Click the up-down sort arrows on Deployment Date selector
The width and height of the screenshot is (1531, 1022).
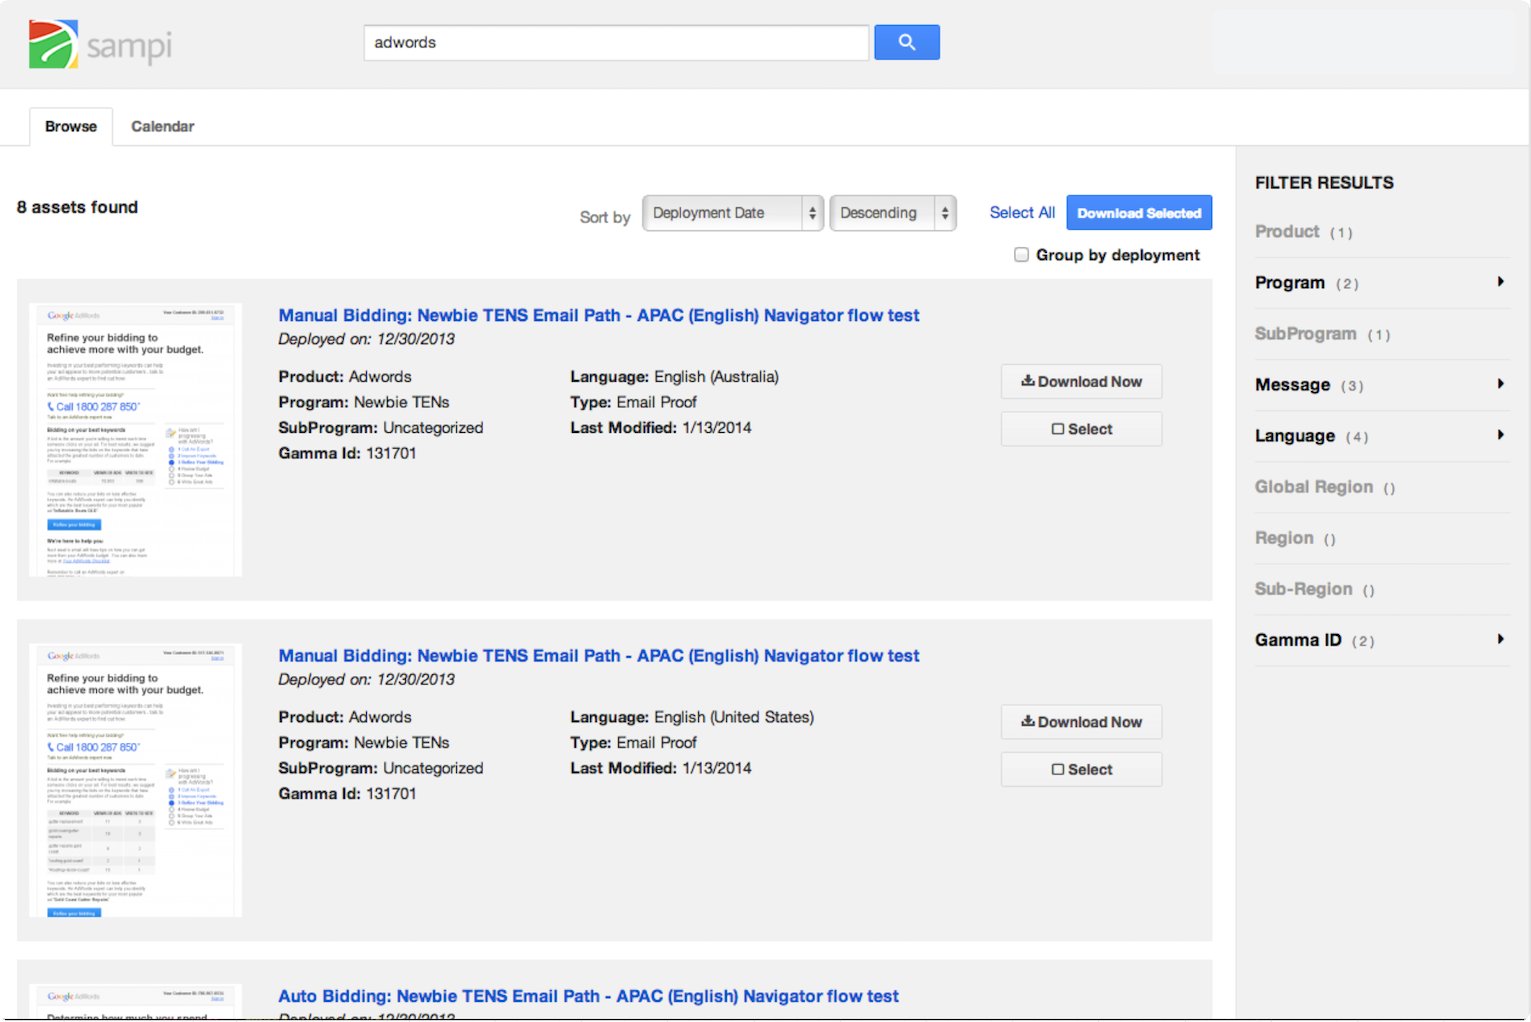pyautogui.click(x=810, y=212)
